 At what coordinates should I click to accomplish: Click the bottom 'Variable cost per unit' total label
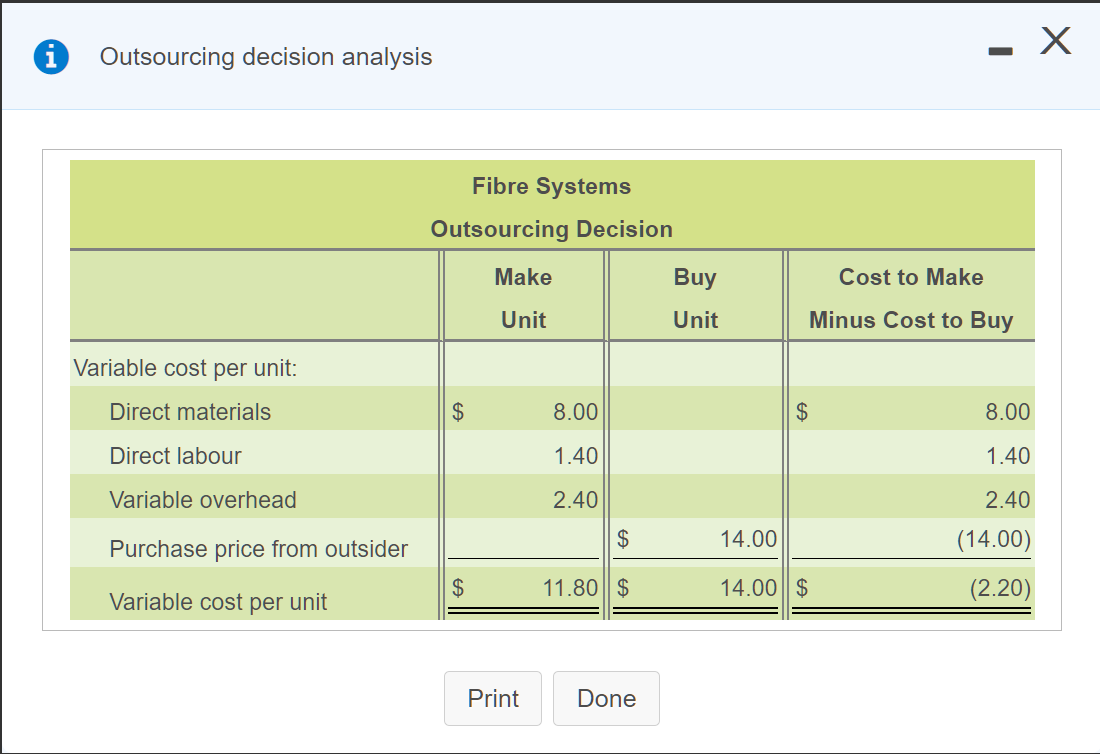218,602
